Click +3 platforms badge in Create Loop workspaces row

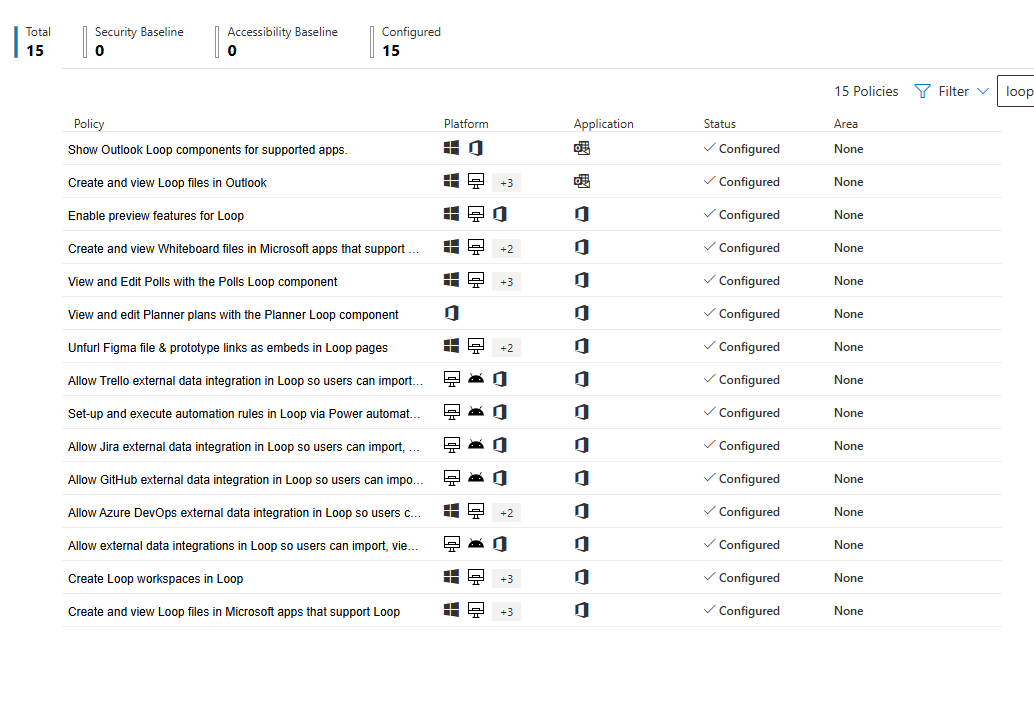point(506,578)
